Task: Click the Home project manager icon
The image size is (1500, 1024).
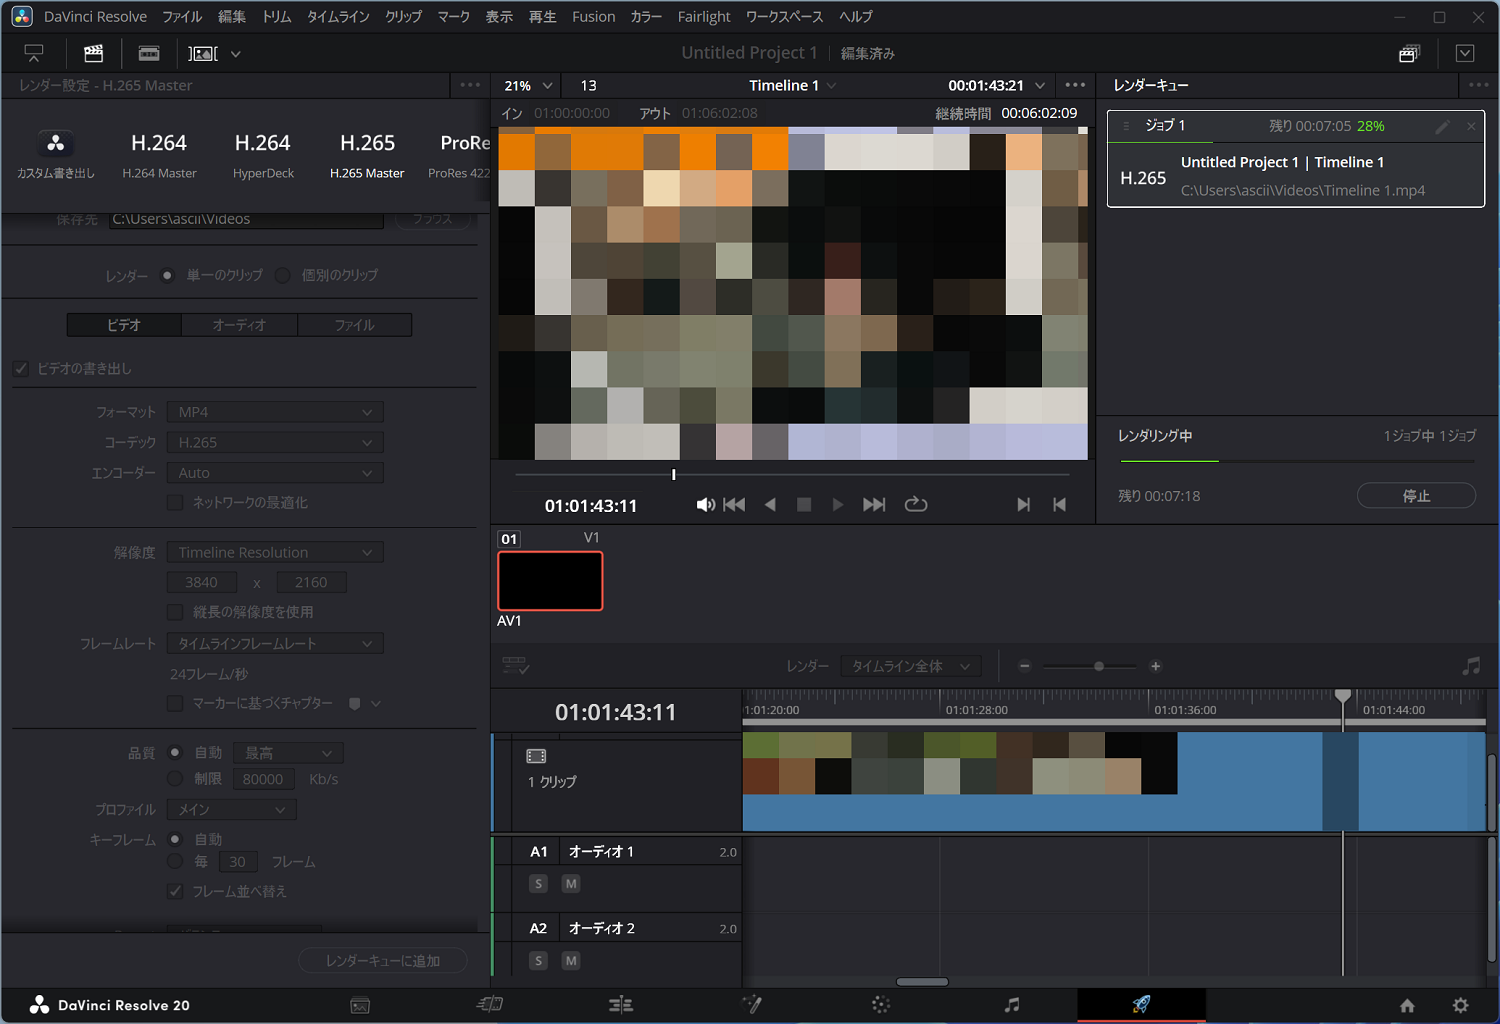Action: point(1407,1005)
